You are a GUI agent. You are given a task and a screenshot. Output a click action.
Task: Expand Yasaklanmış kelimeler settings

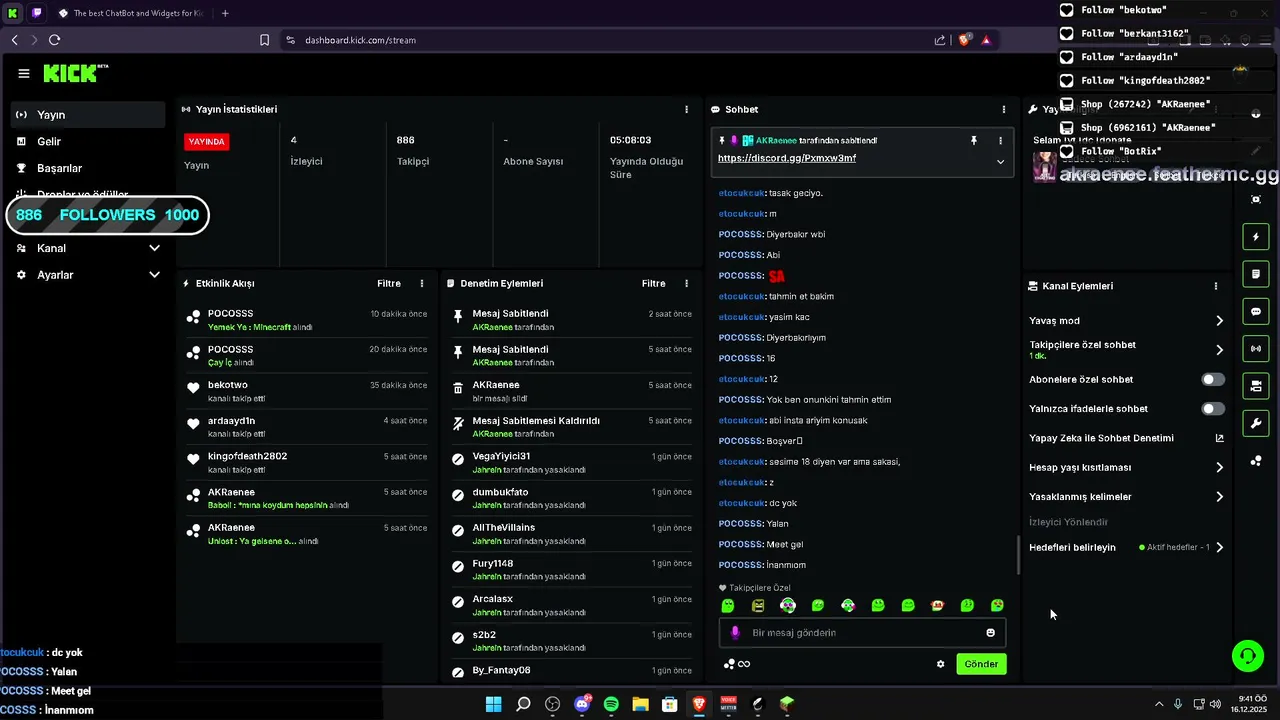(x=1219, y=497)
